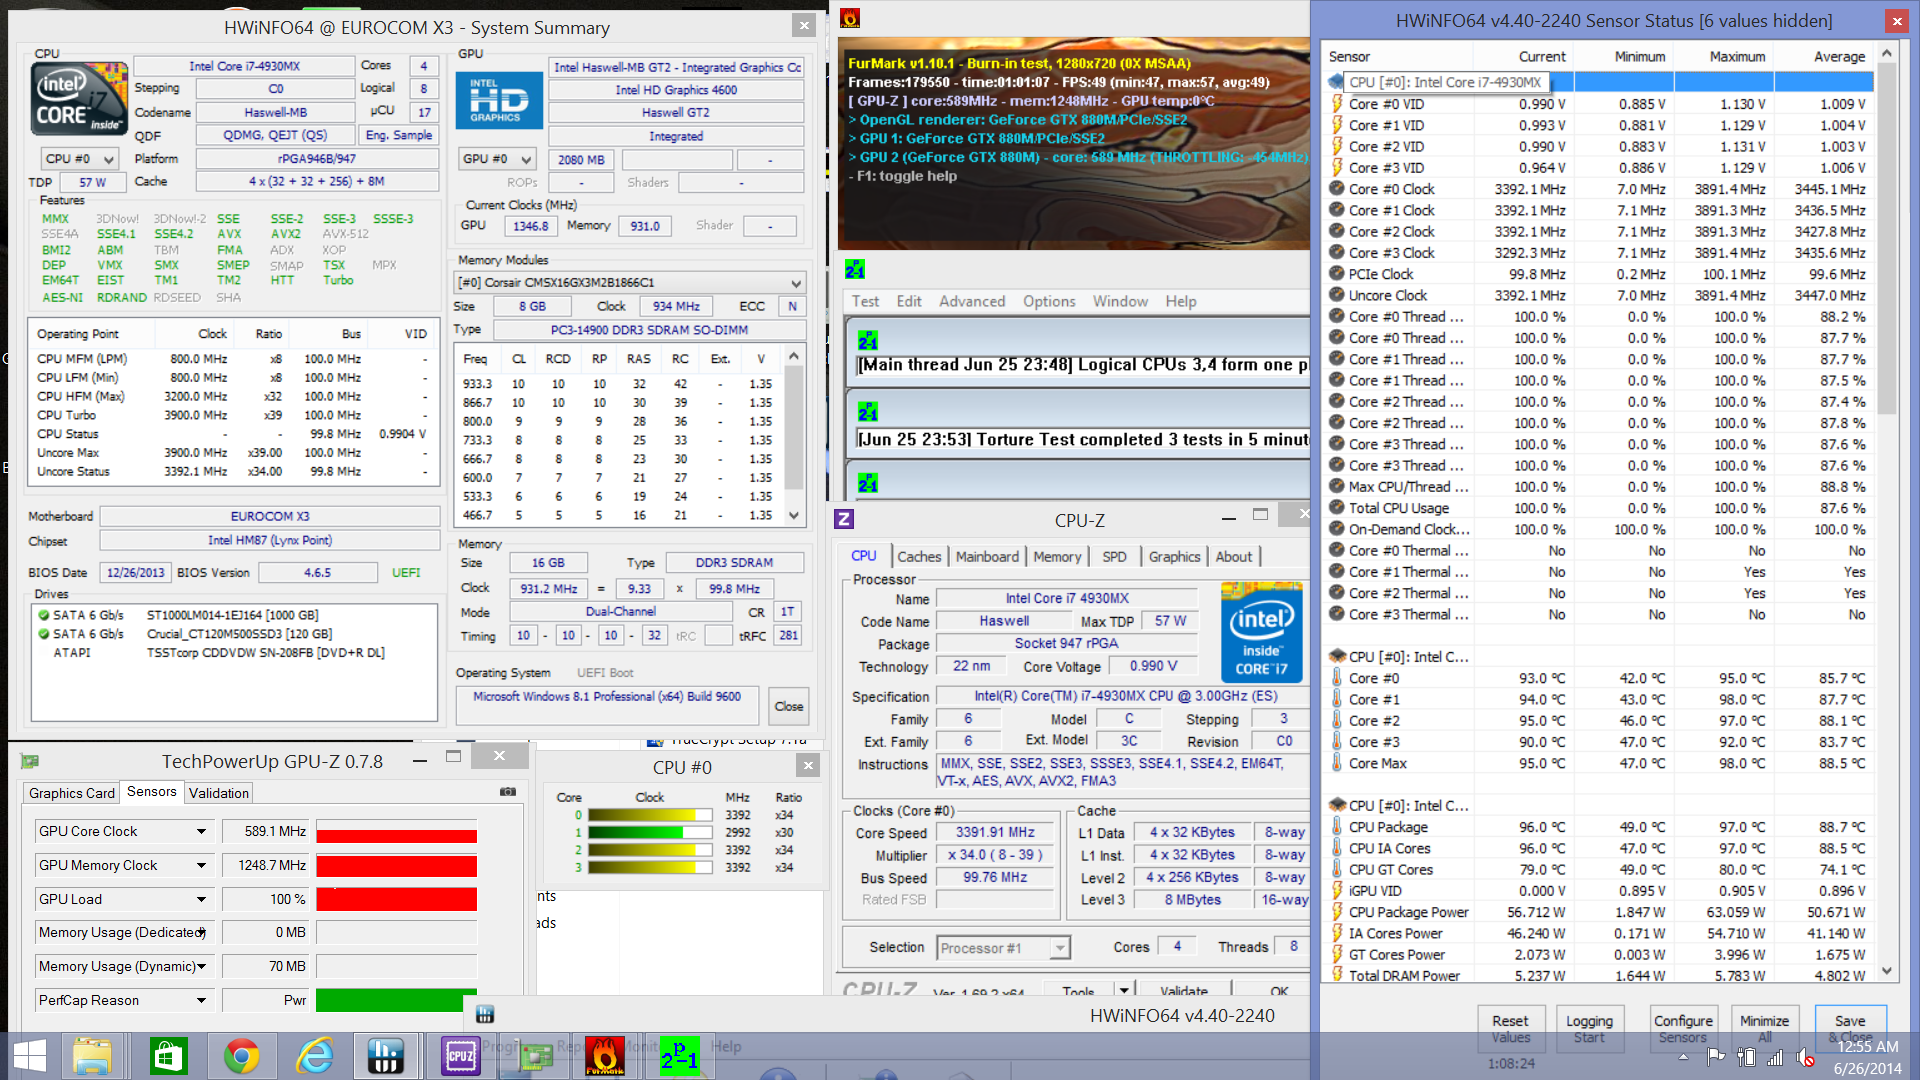Open Corsair memory module dropdown

[x=630, y=283]
